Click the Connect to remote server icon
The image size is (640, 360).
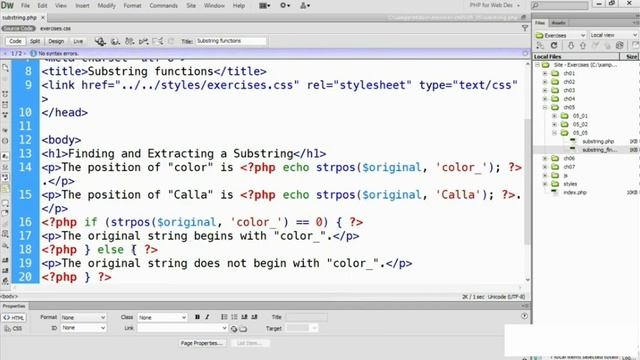pos(540,45)
